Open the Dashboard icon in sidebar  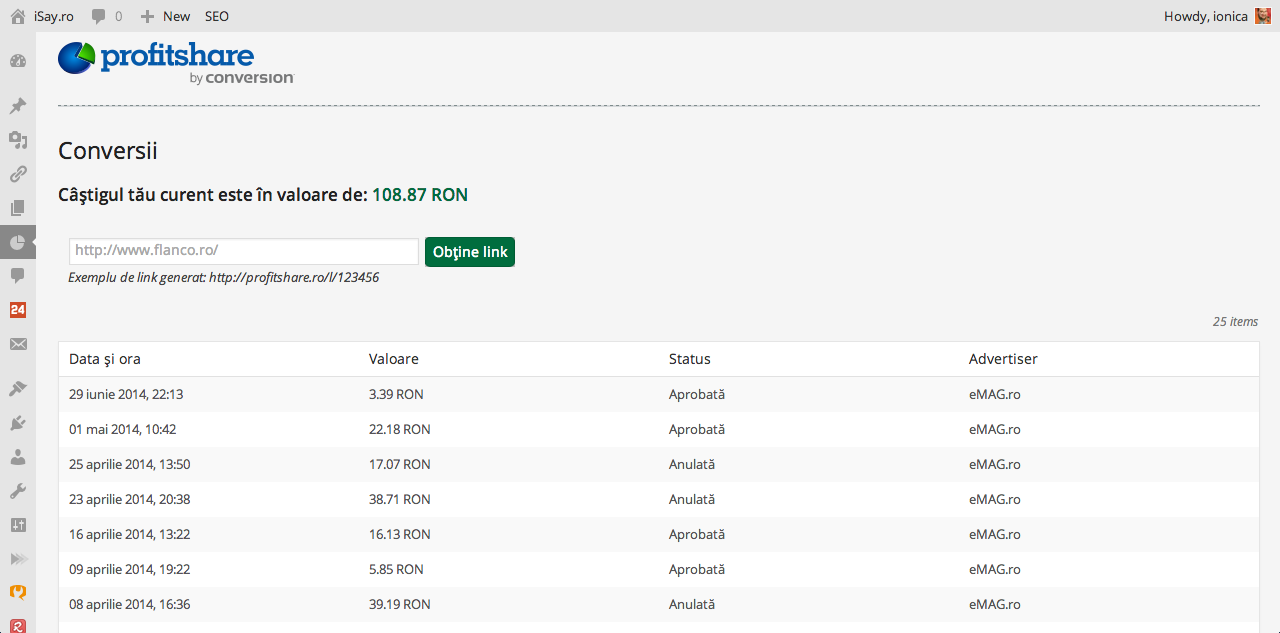click(x=18, y=61)
